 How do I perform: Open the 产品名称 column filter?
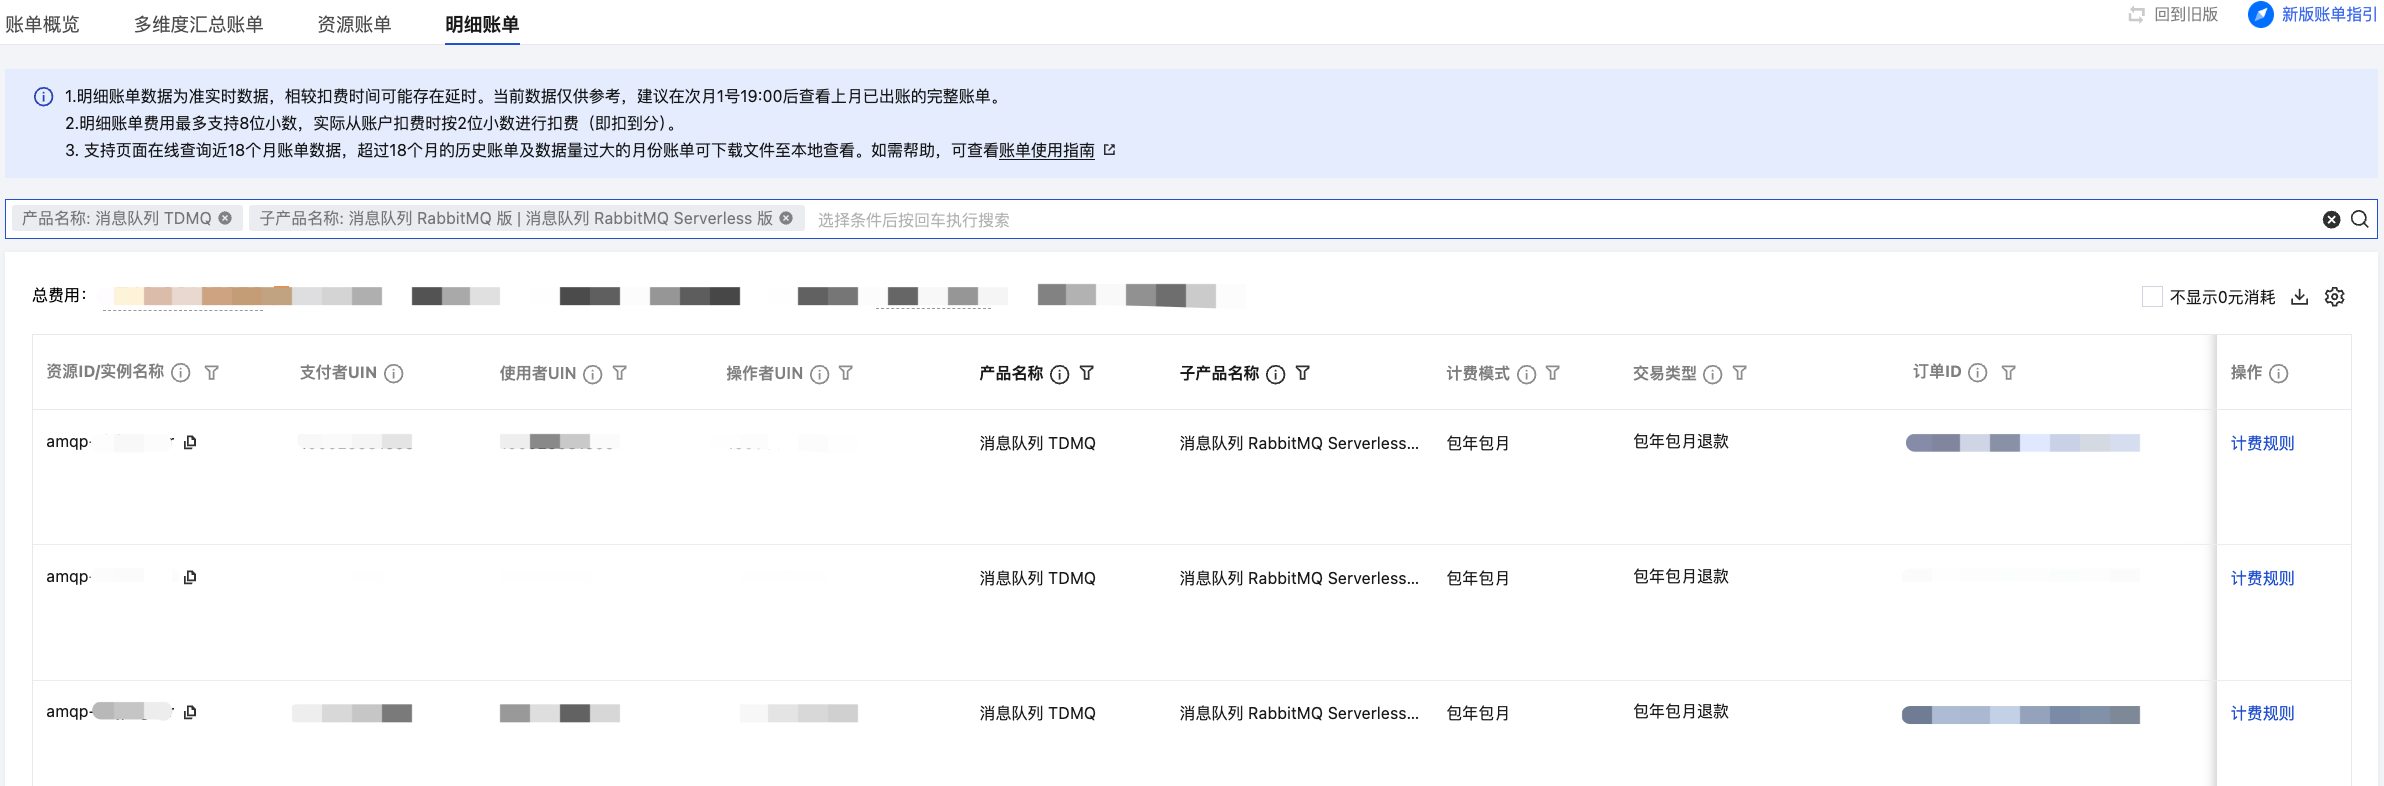1087,373
